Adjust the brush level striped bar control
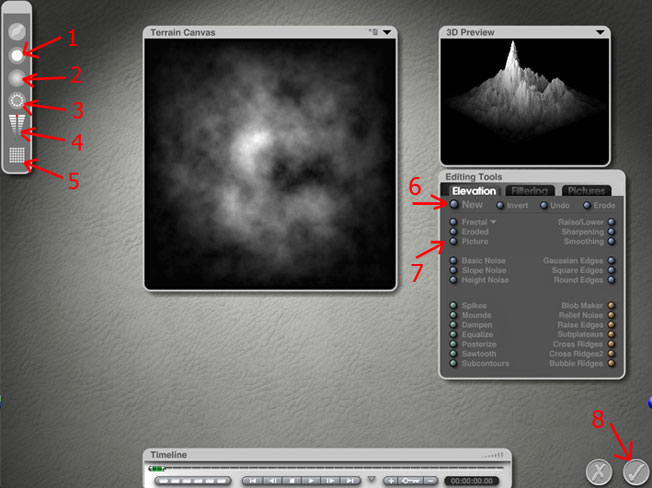The width and height of the screenshot is (652, 488). pos(17,124)
